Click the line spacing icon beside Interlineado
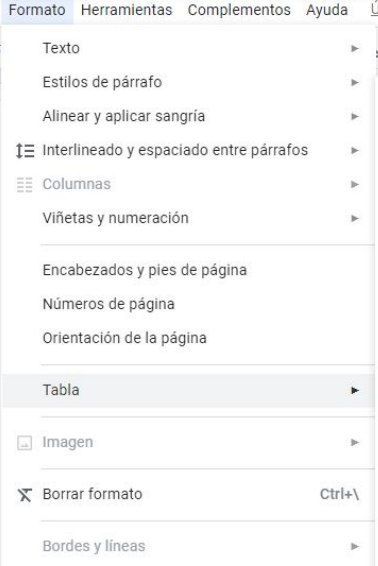The height and width of the screenshot is (566, 378). pyautogui.click(x=25, y=151)
